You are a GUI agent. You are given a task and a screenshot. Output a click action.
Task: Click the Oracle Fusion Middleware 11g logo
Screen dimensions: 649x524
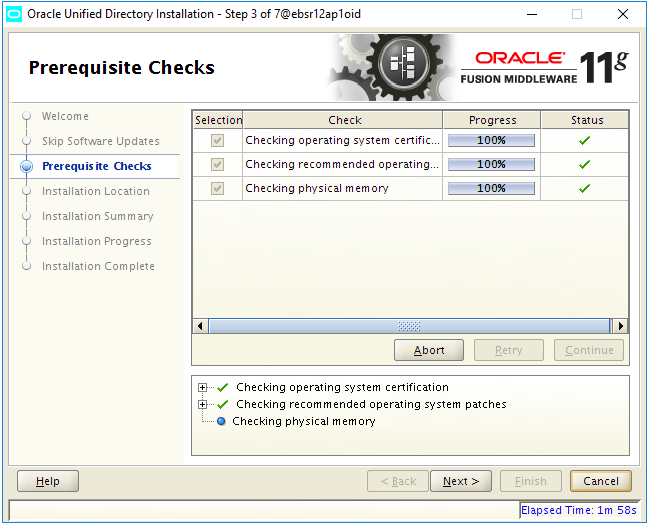pyautogui.click(x=545, y=67)
